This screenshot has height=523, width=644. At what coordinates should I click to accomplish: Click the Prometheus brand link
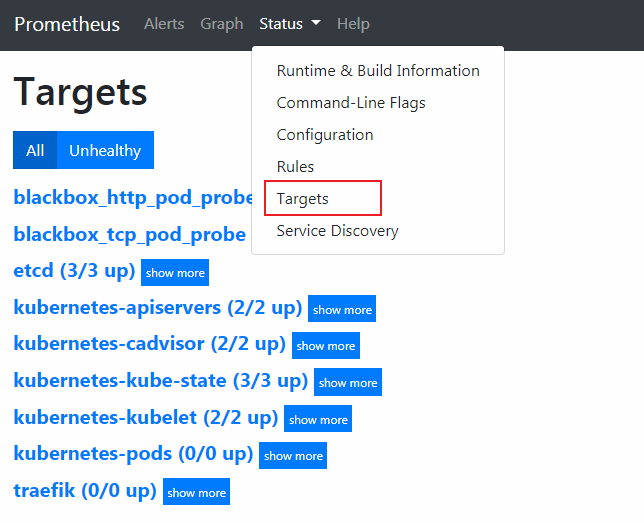(x=67, y=24)
